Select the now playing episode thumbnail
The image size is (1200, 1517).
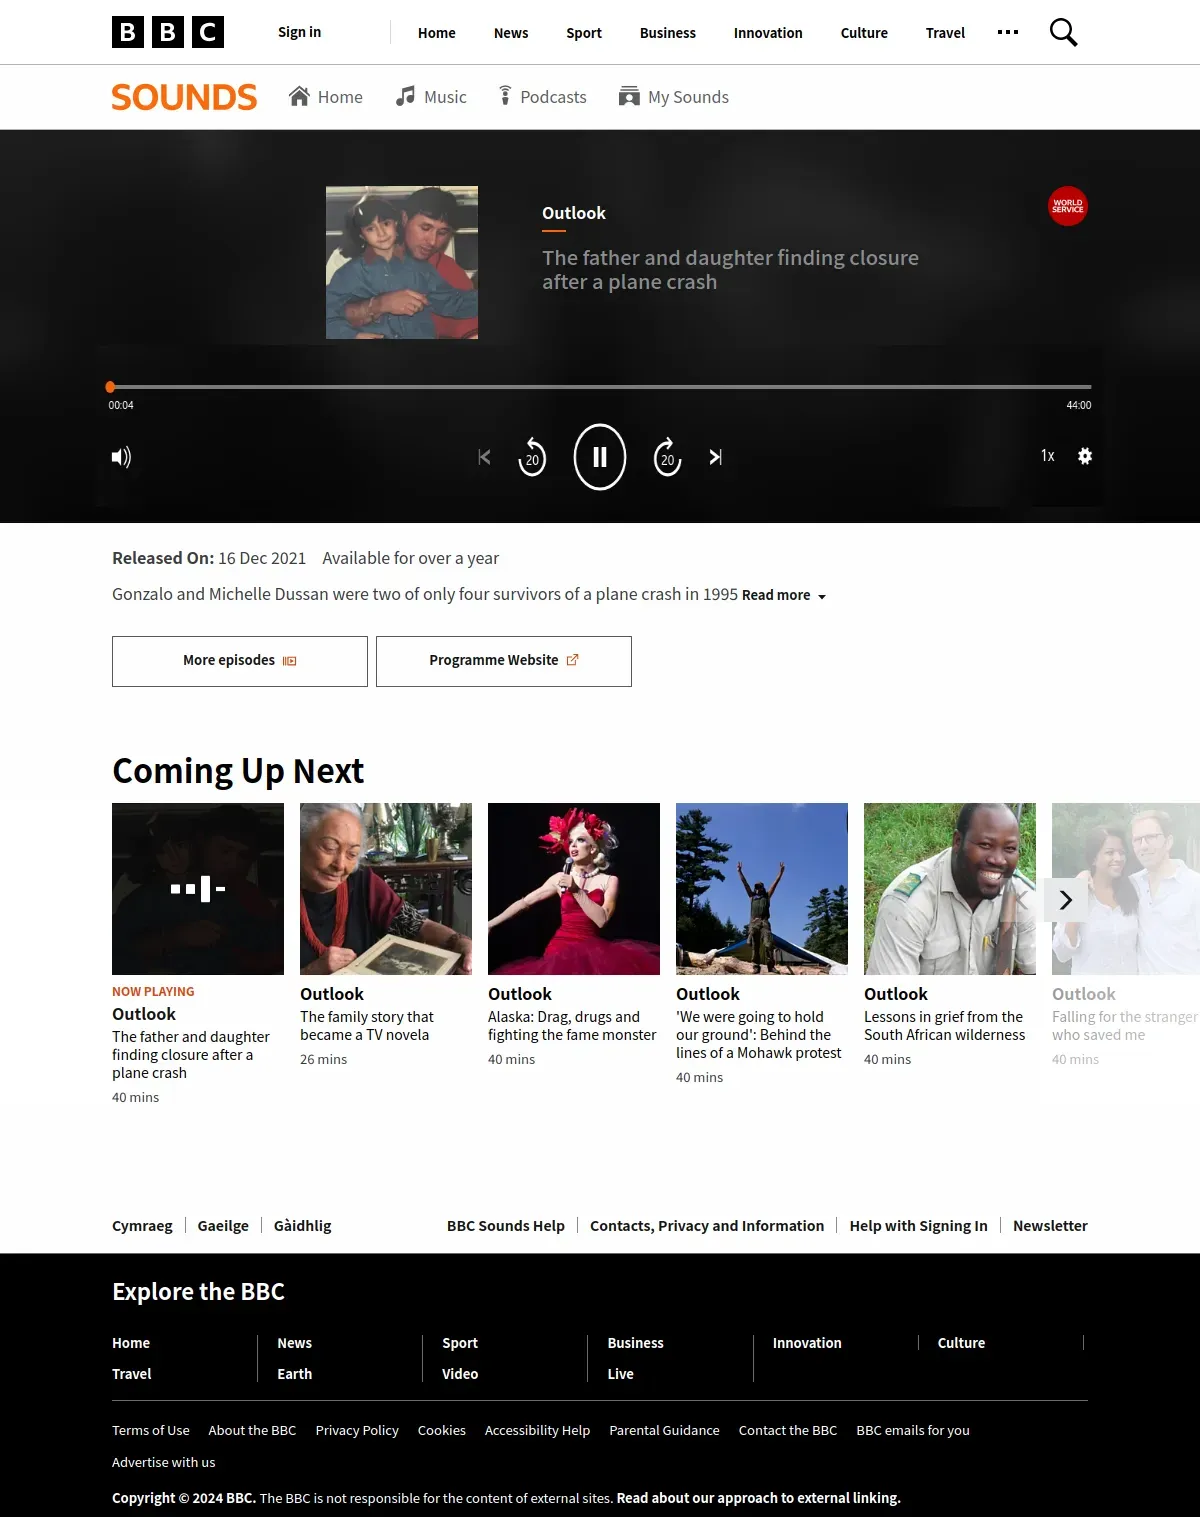pyautogui.click(x=198, y=889)
